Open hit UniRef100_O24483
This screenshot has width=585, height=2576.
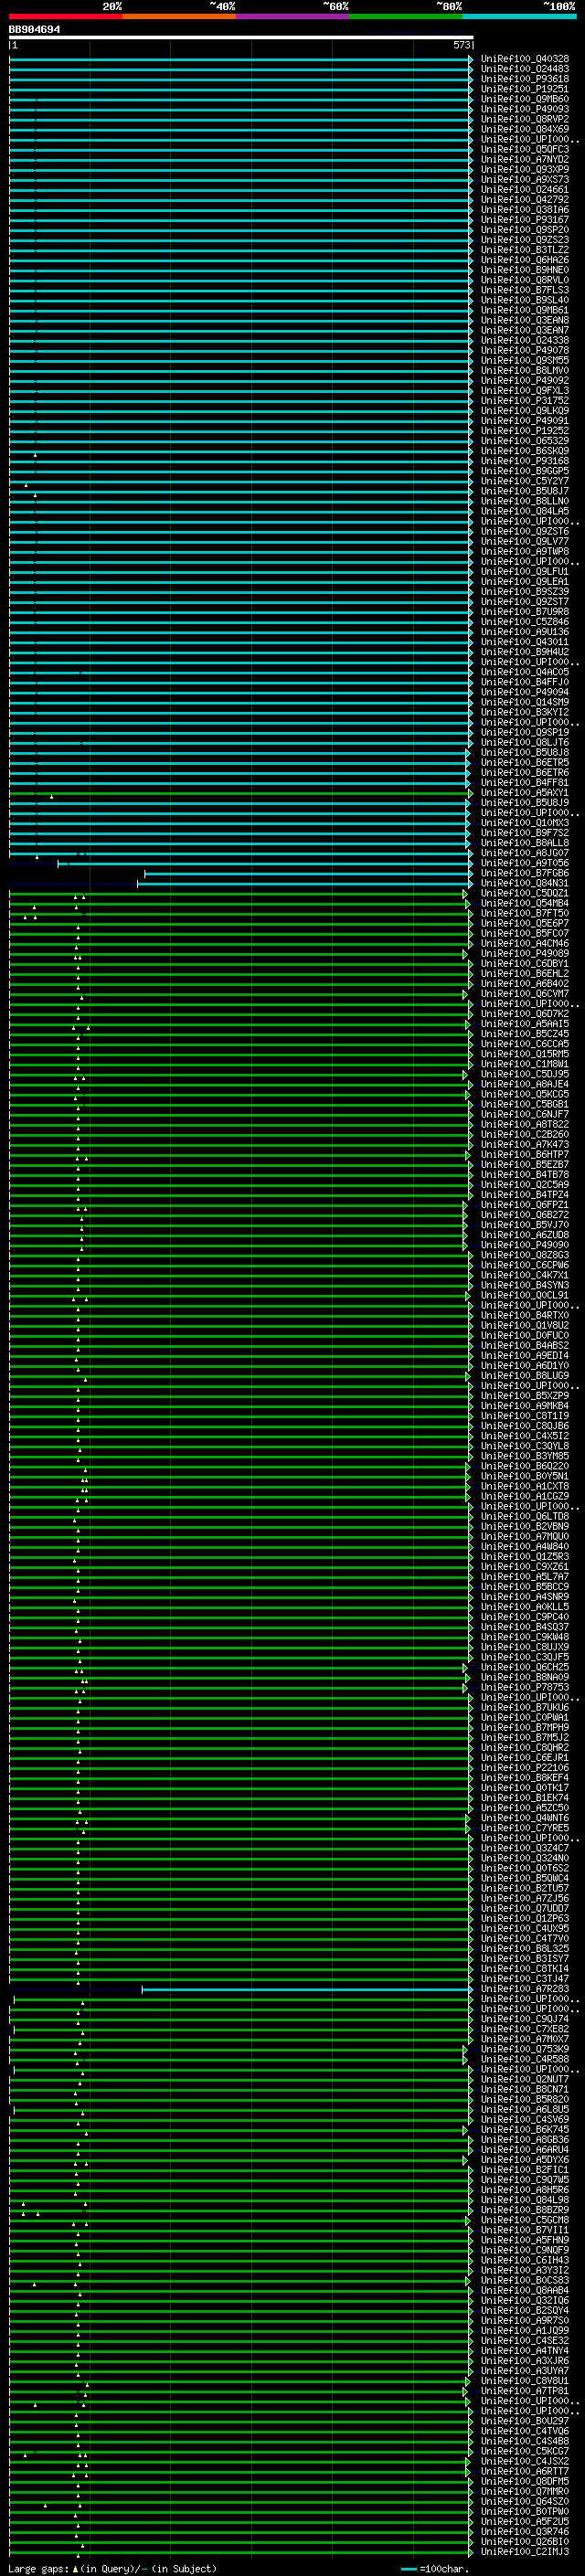tap(524, 69)
